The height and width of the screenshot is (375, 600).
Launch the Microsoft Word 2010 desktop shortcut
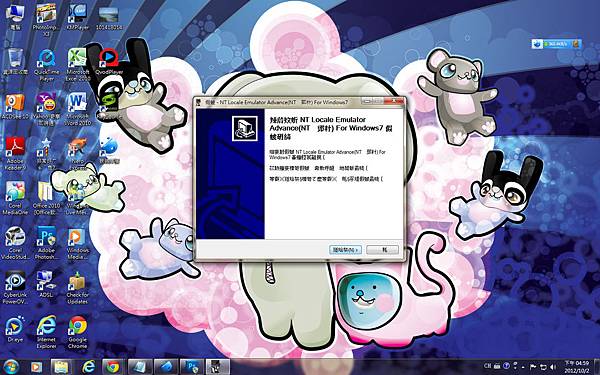[x=77, y=110]
